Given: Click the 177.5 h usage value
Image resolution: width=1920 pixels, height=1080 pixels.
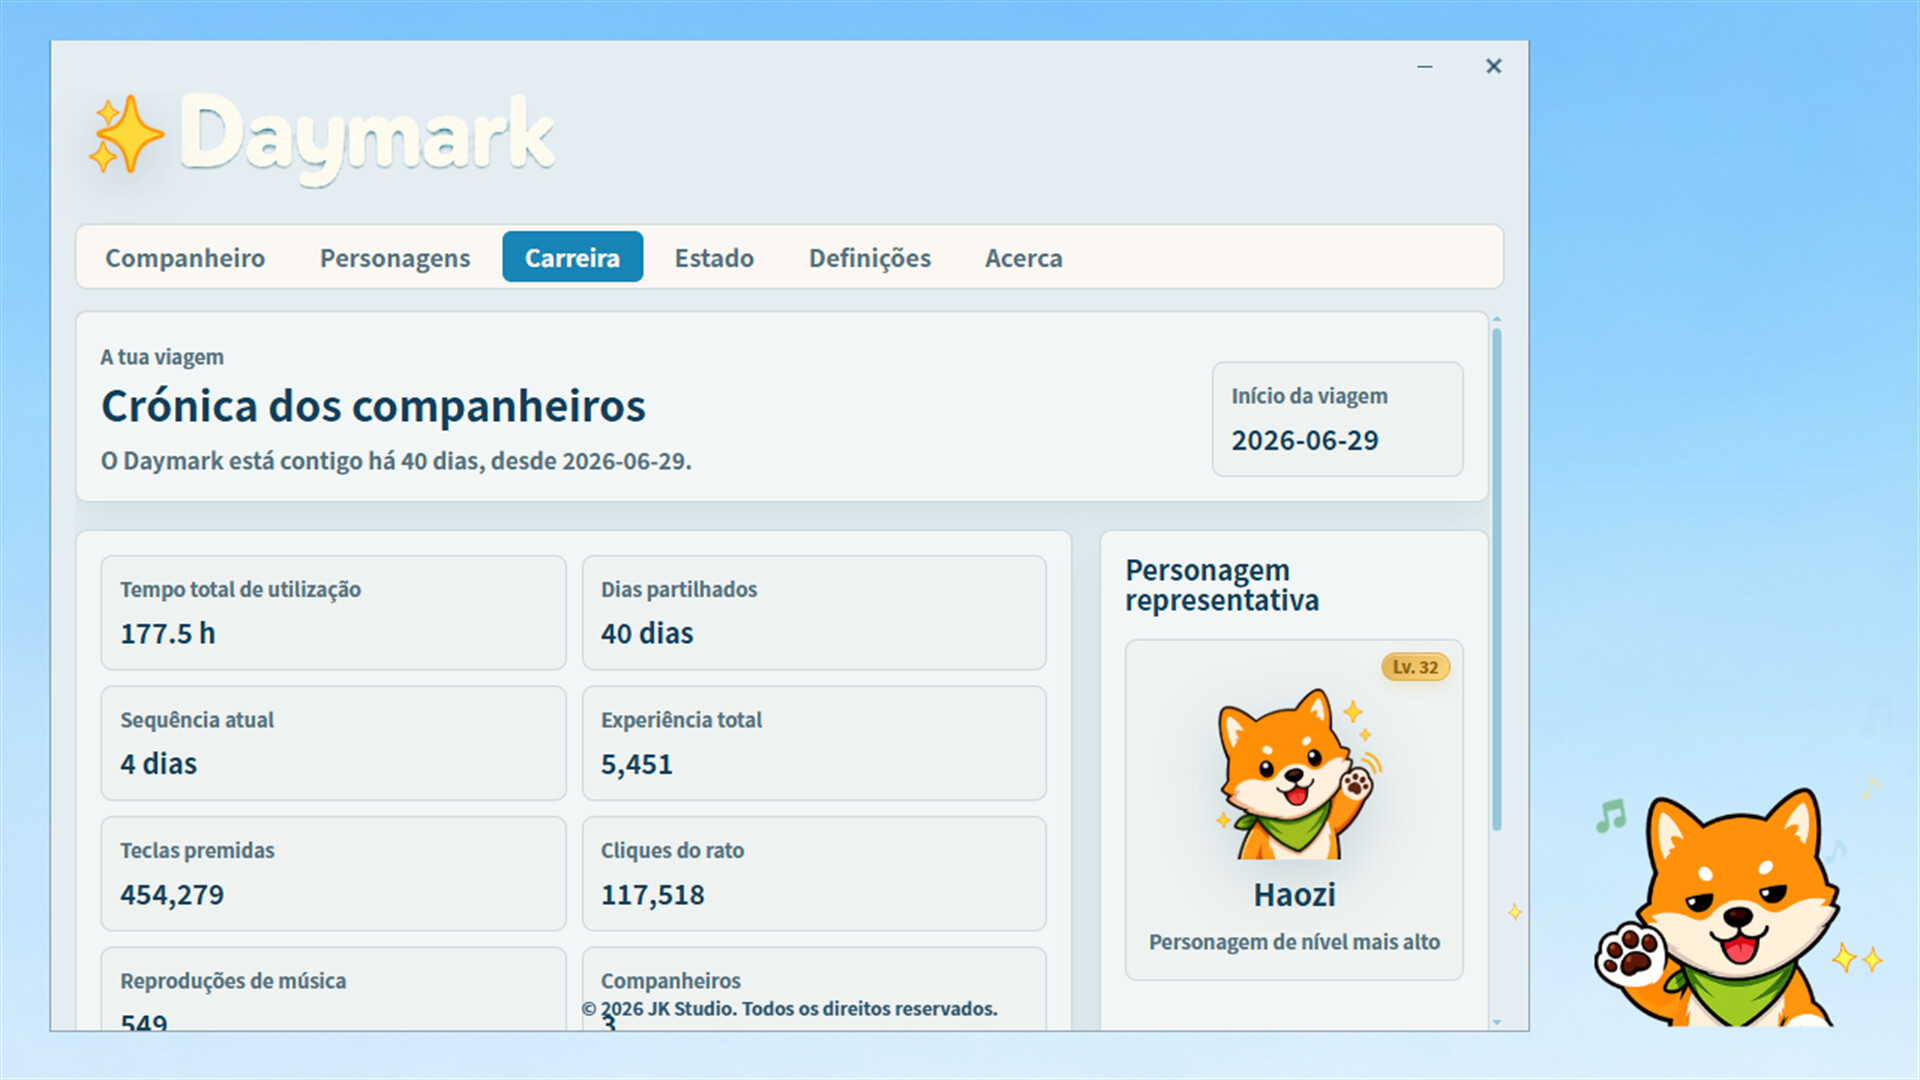Looking at the screenshot, I should click(168, 634).
